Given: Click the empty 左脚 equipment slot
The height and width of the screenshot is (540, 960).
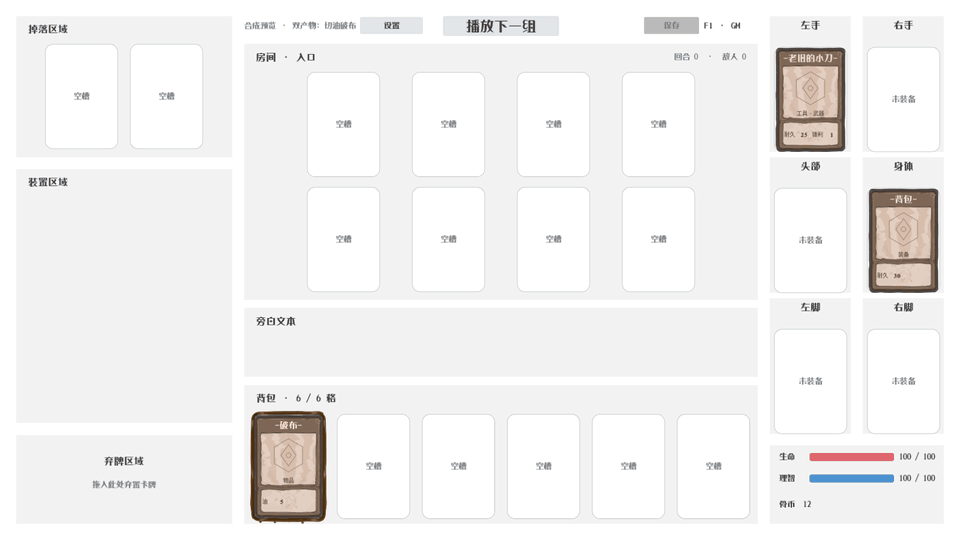Looking at the screenshot, I should point(810,381).
